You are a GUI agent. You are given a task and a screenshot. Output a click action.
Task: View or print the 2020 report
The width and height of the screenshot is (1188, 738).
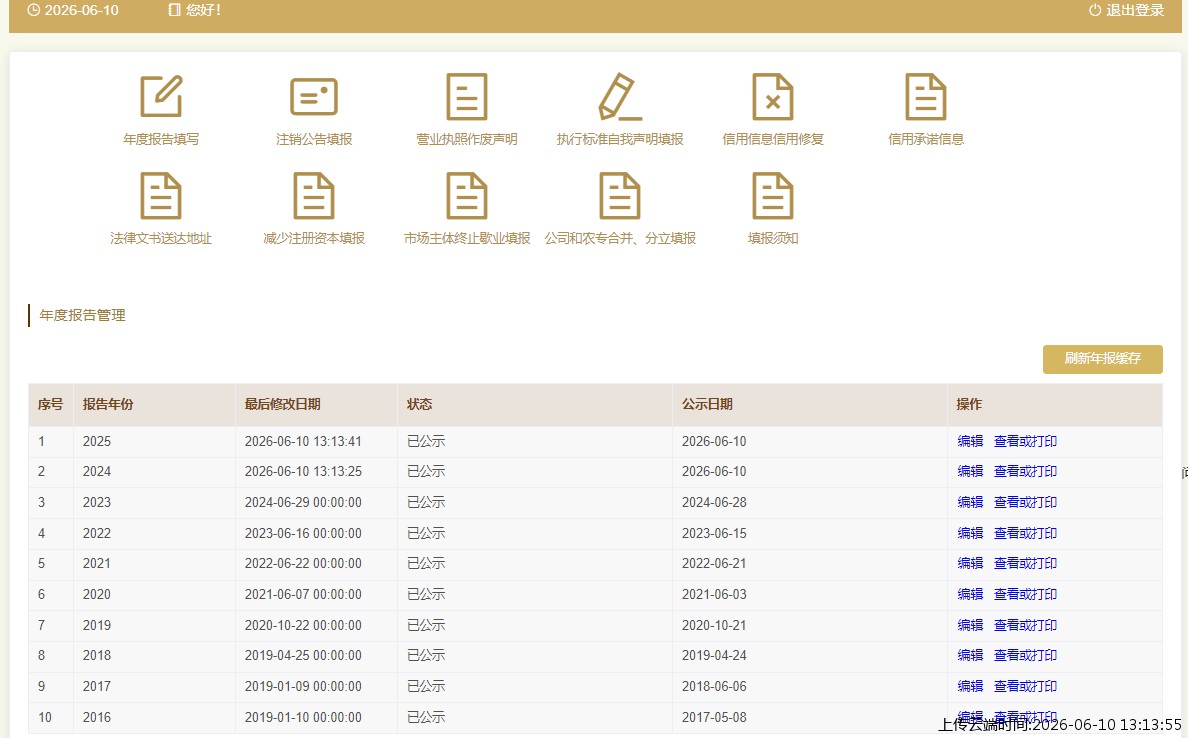1025,595
